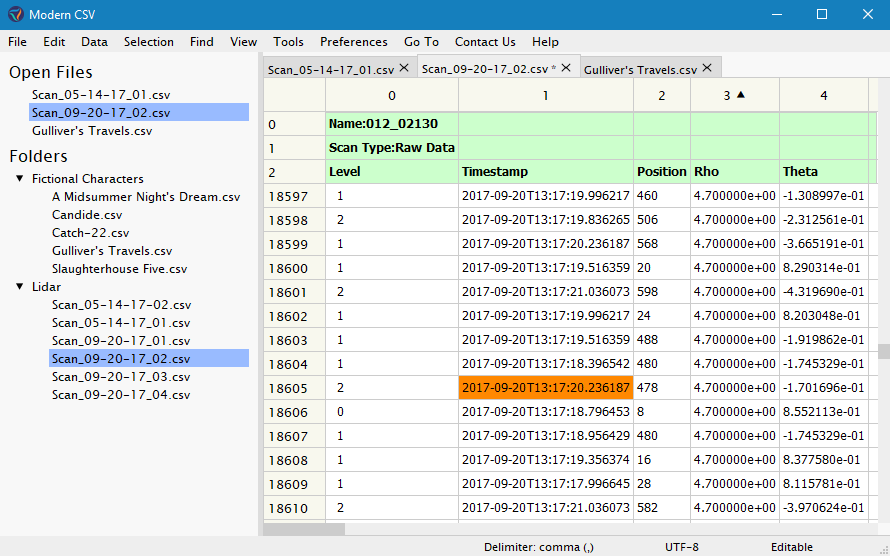Switch to the Gulliver's Travels.csv tab

coord(640,70)
